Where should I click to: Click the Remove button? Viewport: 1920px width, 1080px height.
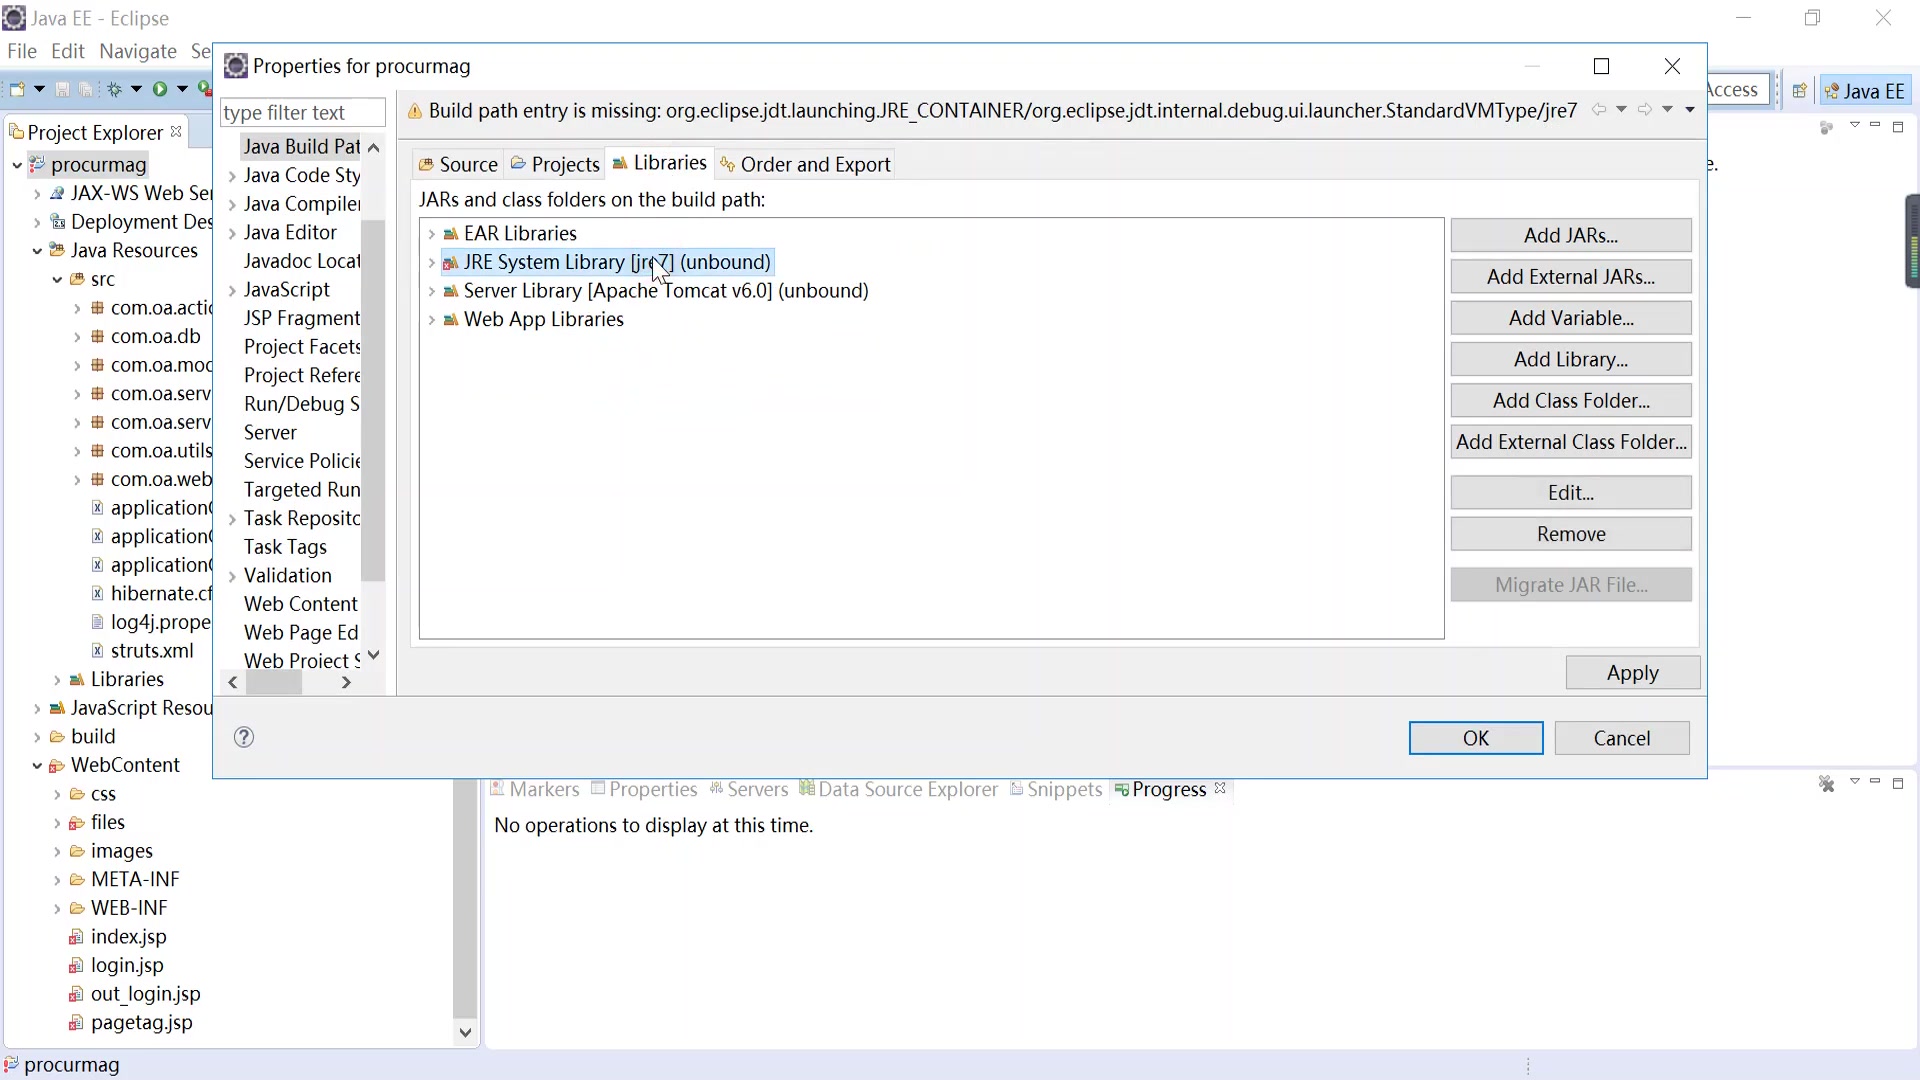click(x=1571, y=534)
